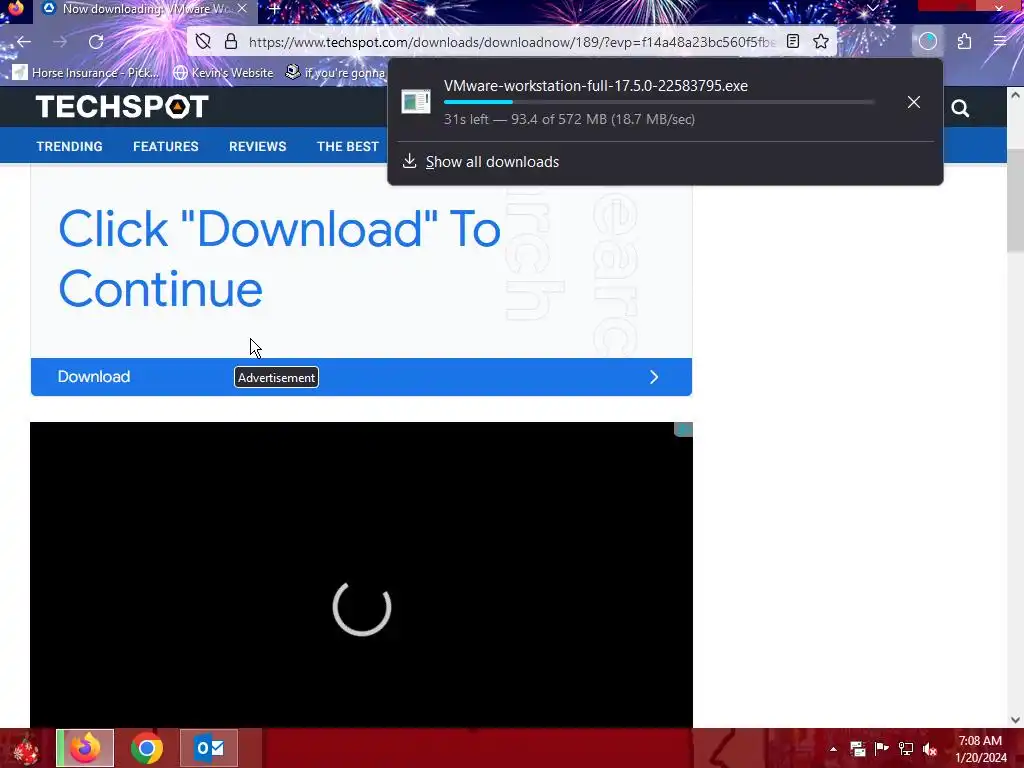Image resolution: width=1024 pixels, height=768 pixels.
Task: Open a new tab with plus
Action: click(x=274, y=9)
